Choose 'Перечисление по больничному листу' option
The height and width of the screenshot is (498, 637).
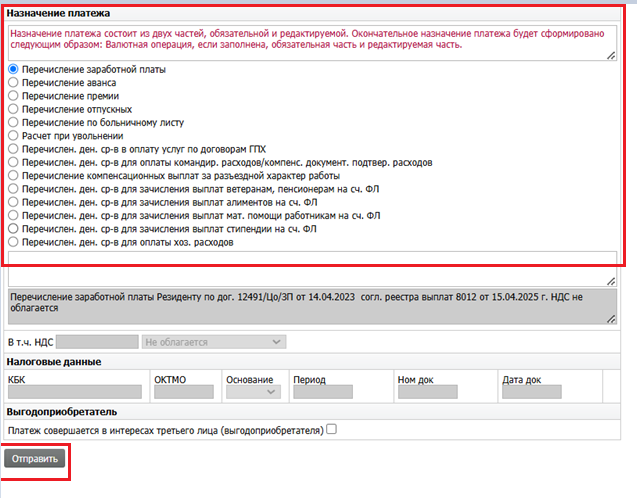click(13, 122)
